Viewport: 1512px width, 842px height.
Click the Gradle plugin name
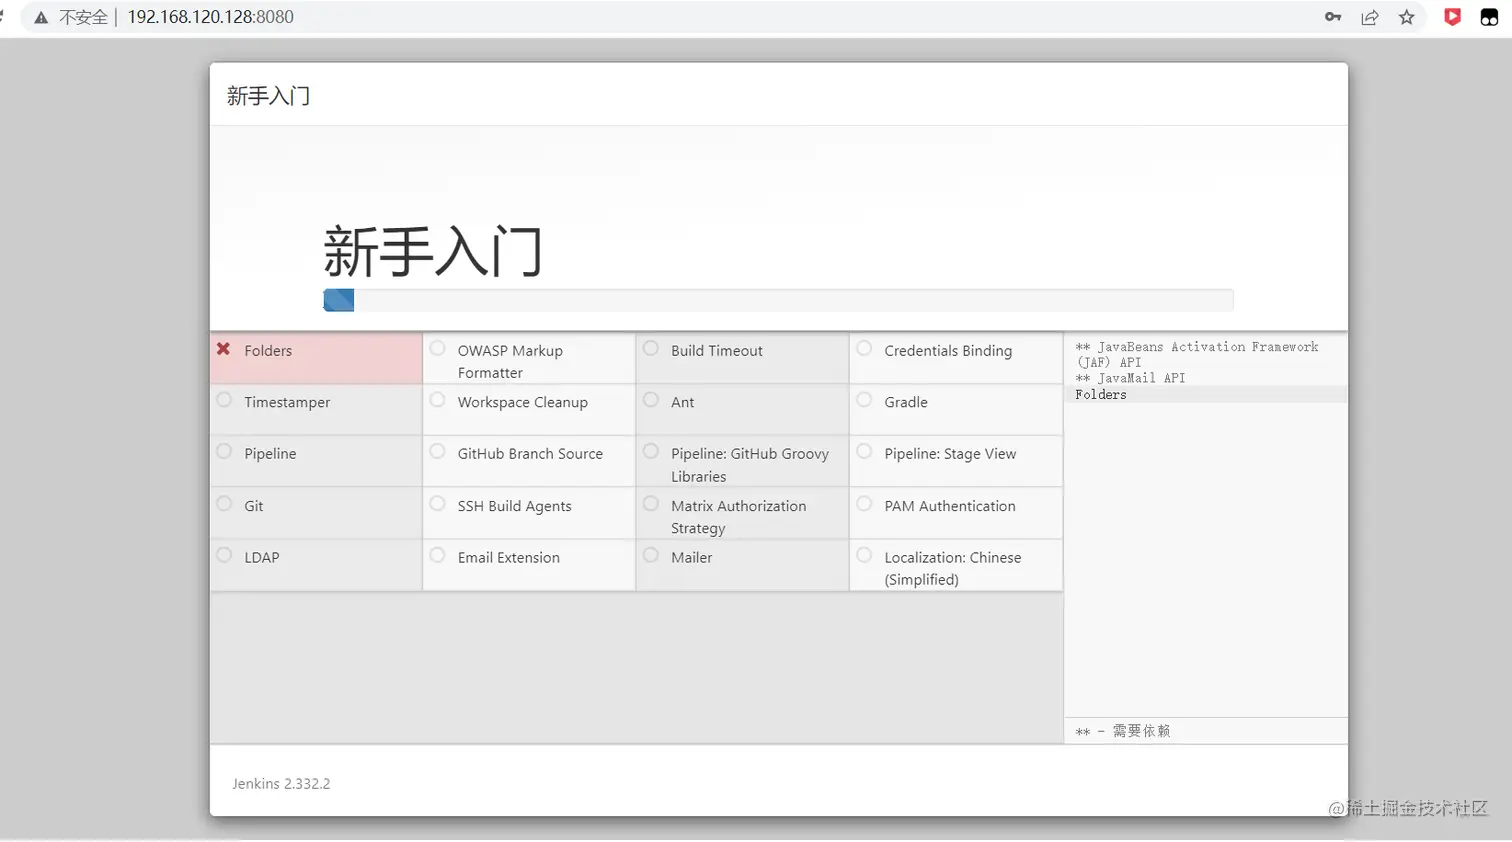(x=906, y=402)
